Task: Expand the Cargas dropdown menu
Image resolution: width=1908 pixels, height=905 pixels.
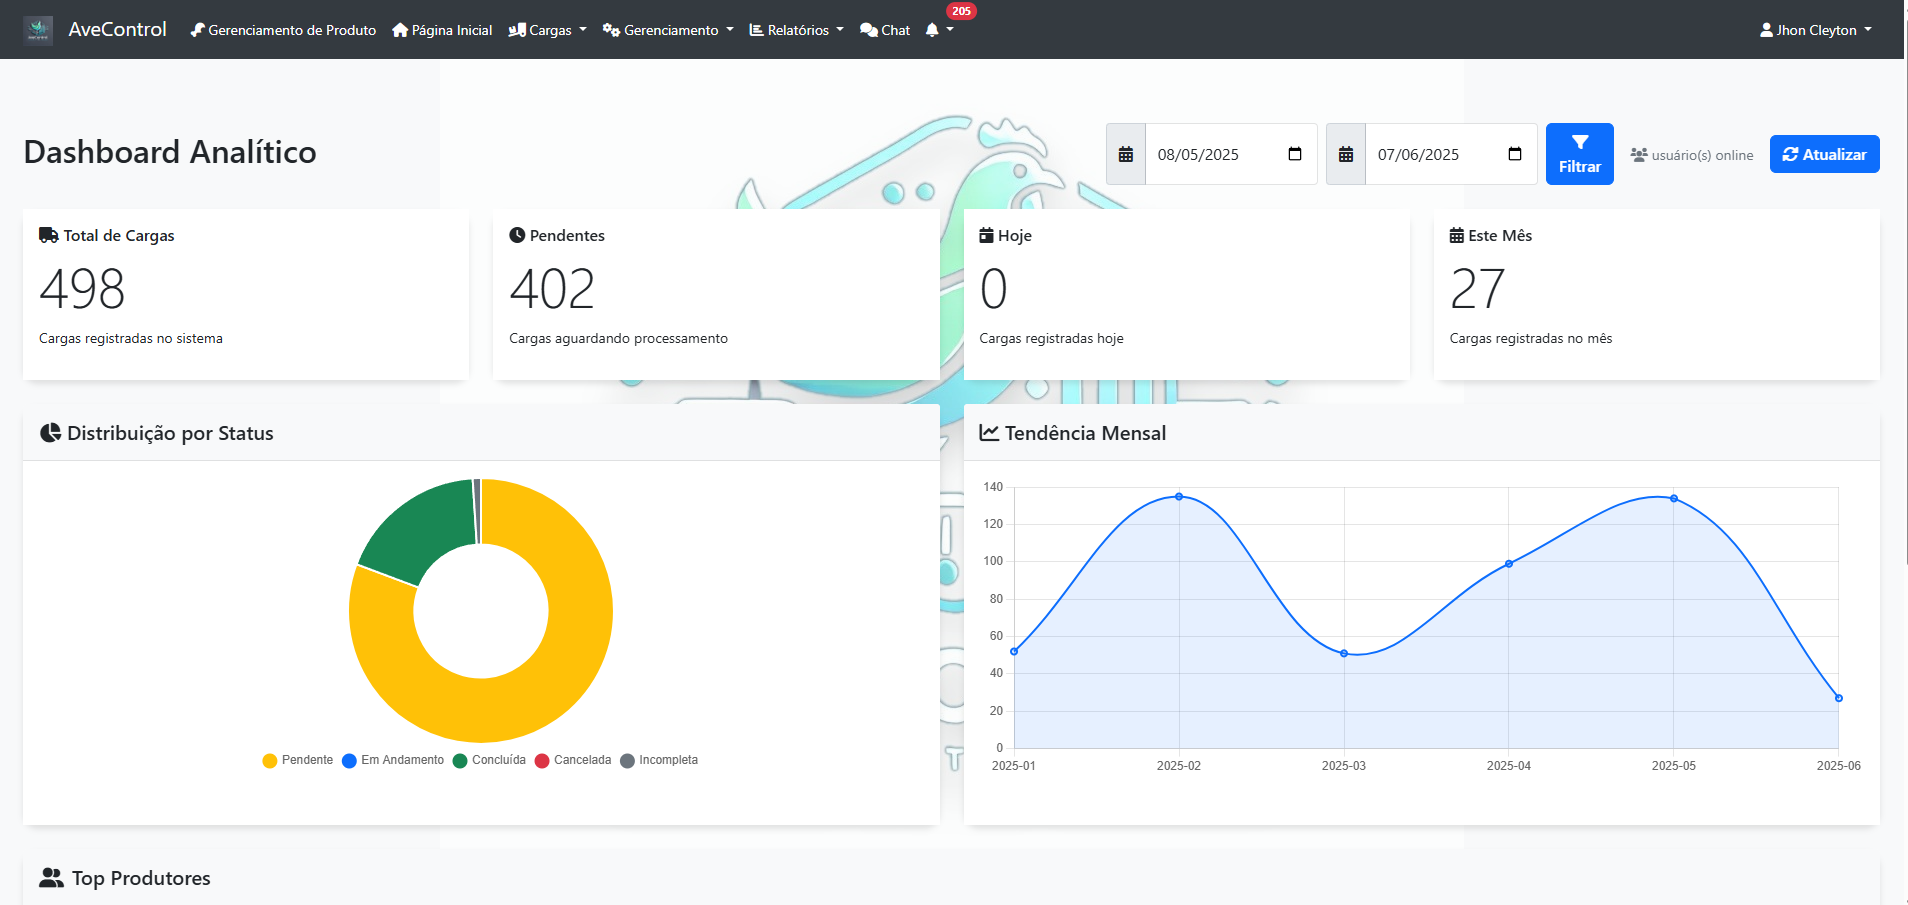Action: pyautogui.click(x=548, y=30)
